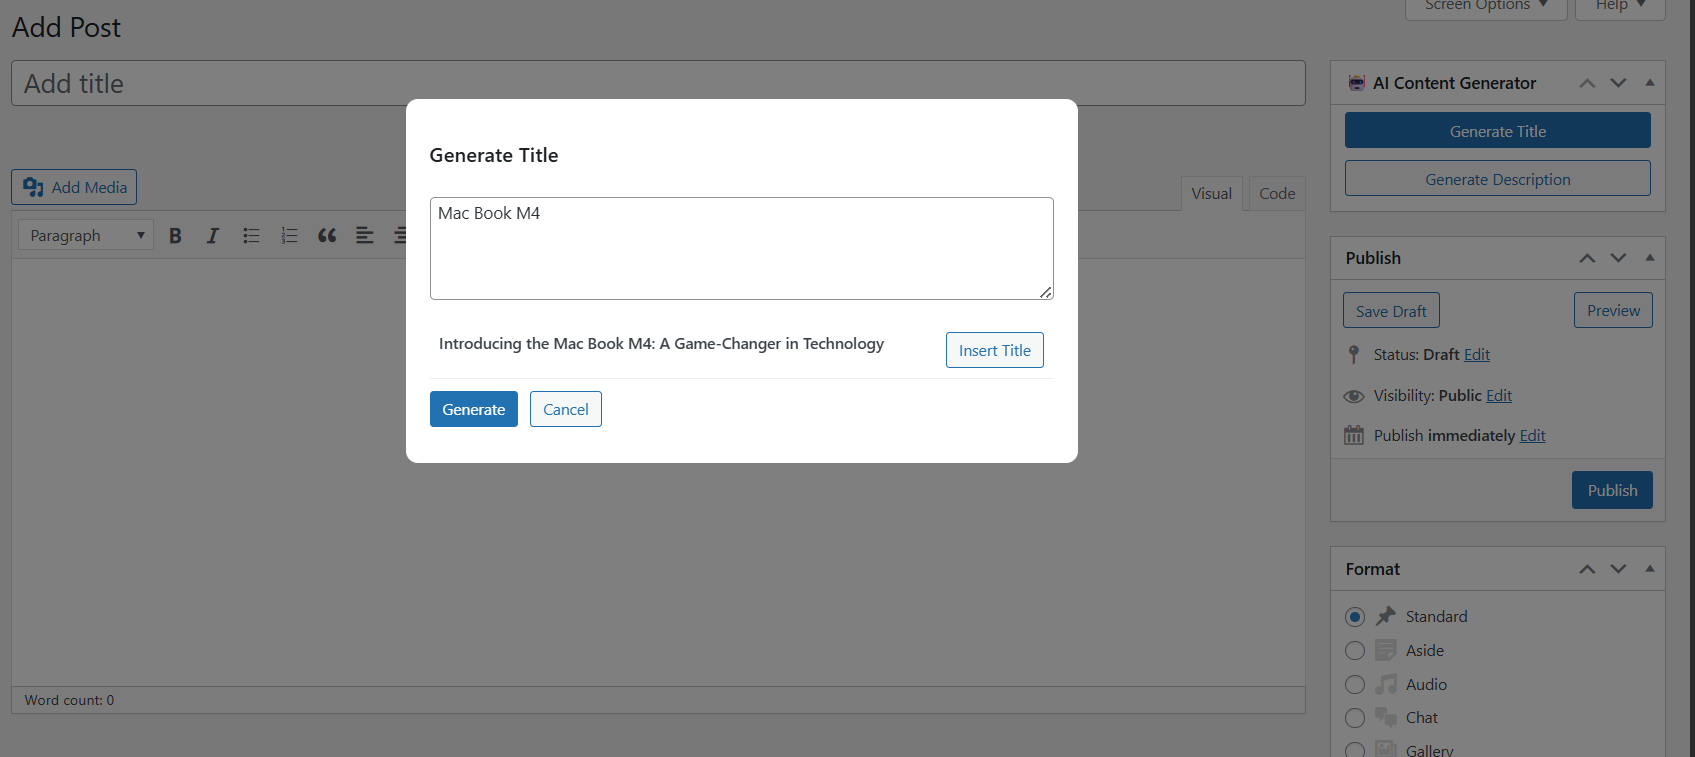The width and height of the screenshot is (1695, 757).
Task: Switch to the Visual editor tab
Action: tap(1211, 194)
